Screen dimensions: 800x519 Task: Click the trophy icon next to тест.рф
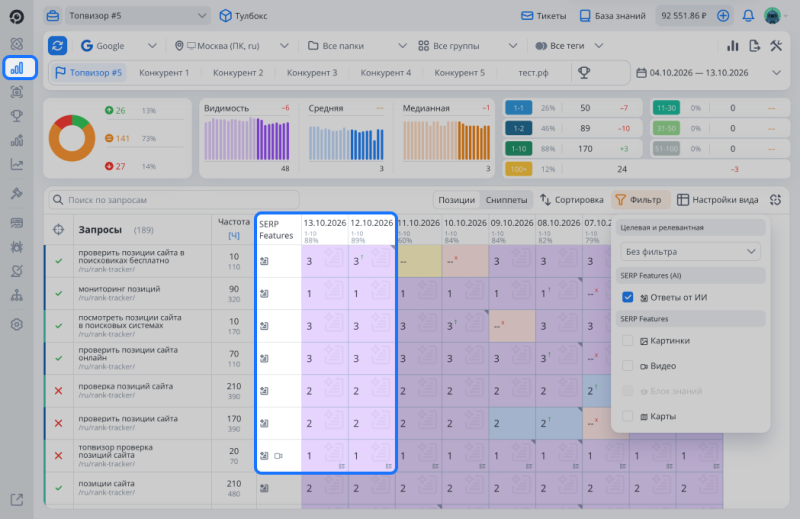pyautogui.click(x=584, y=72)
